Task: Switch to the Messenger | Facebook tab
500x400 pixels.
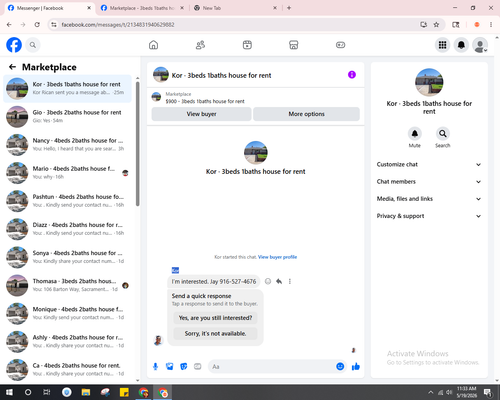Action: [49, 8]
